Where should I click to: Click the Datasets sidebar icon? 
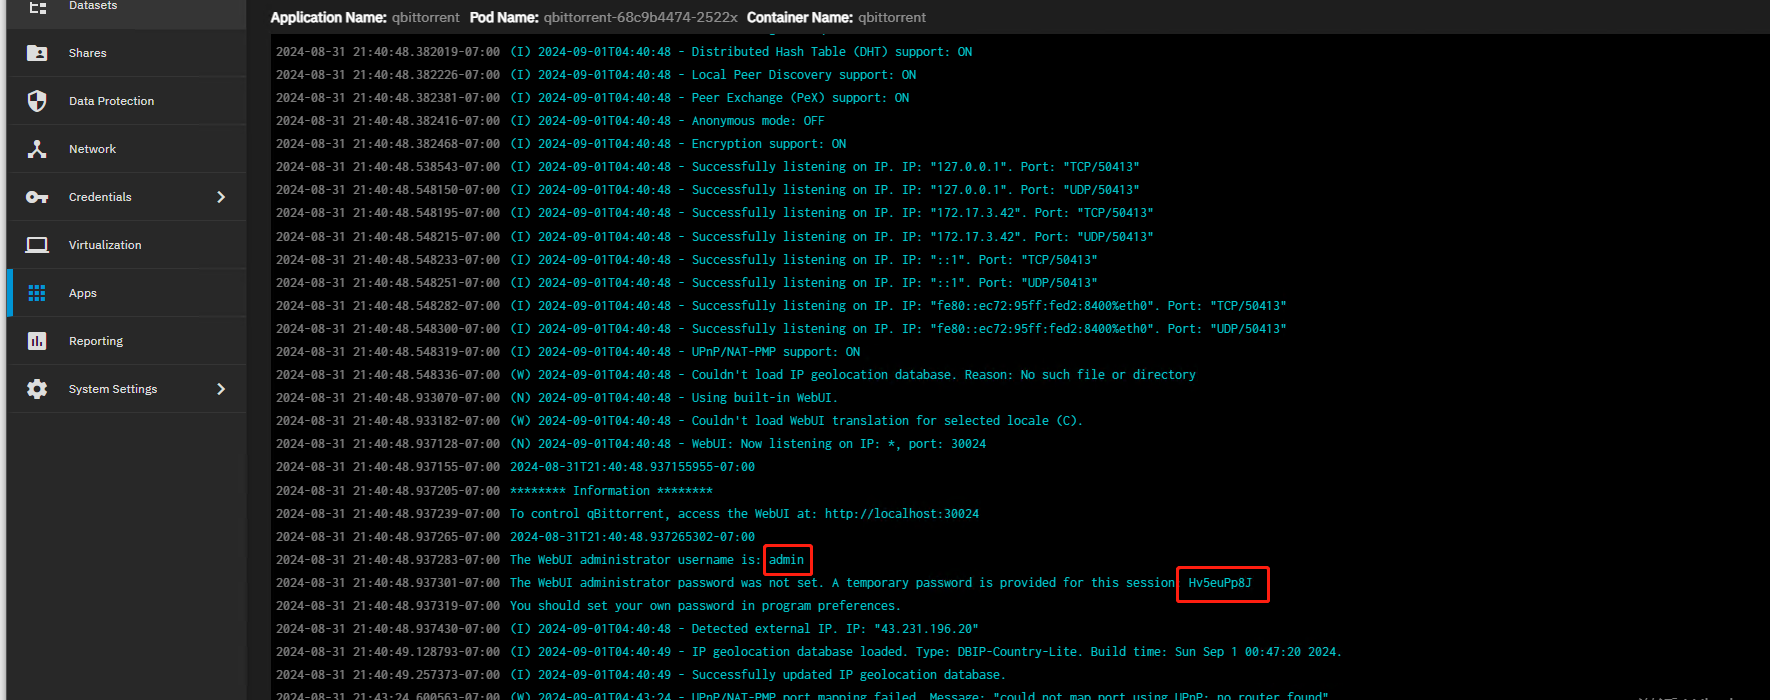(37, 6)
